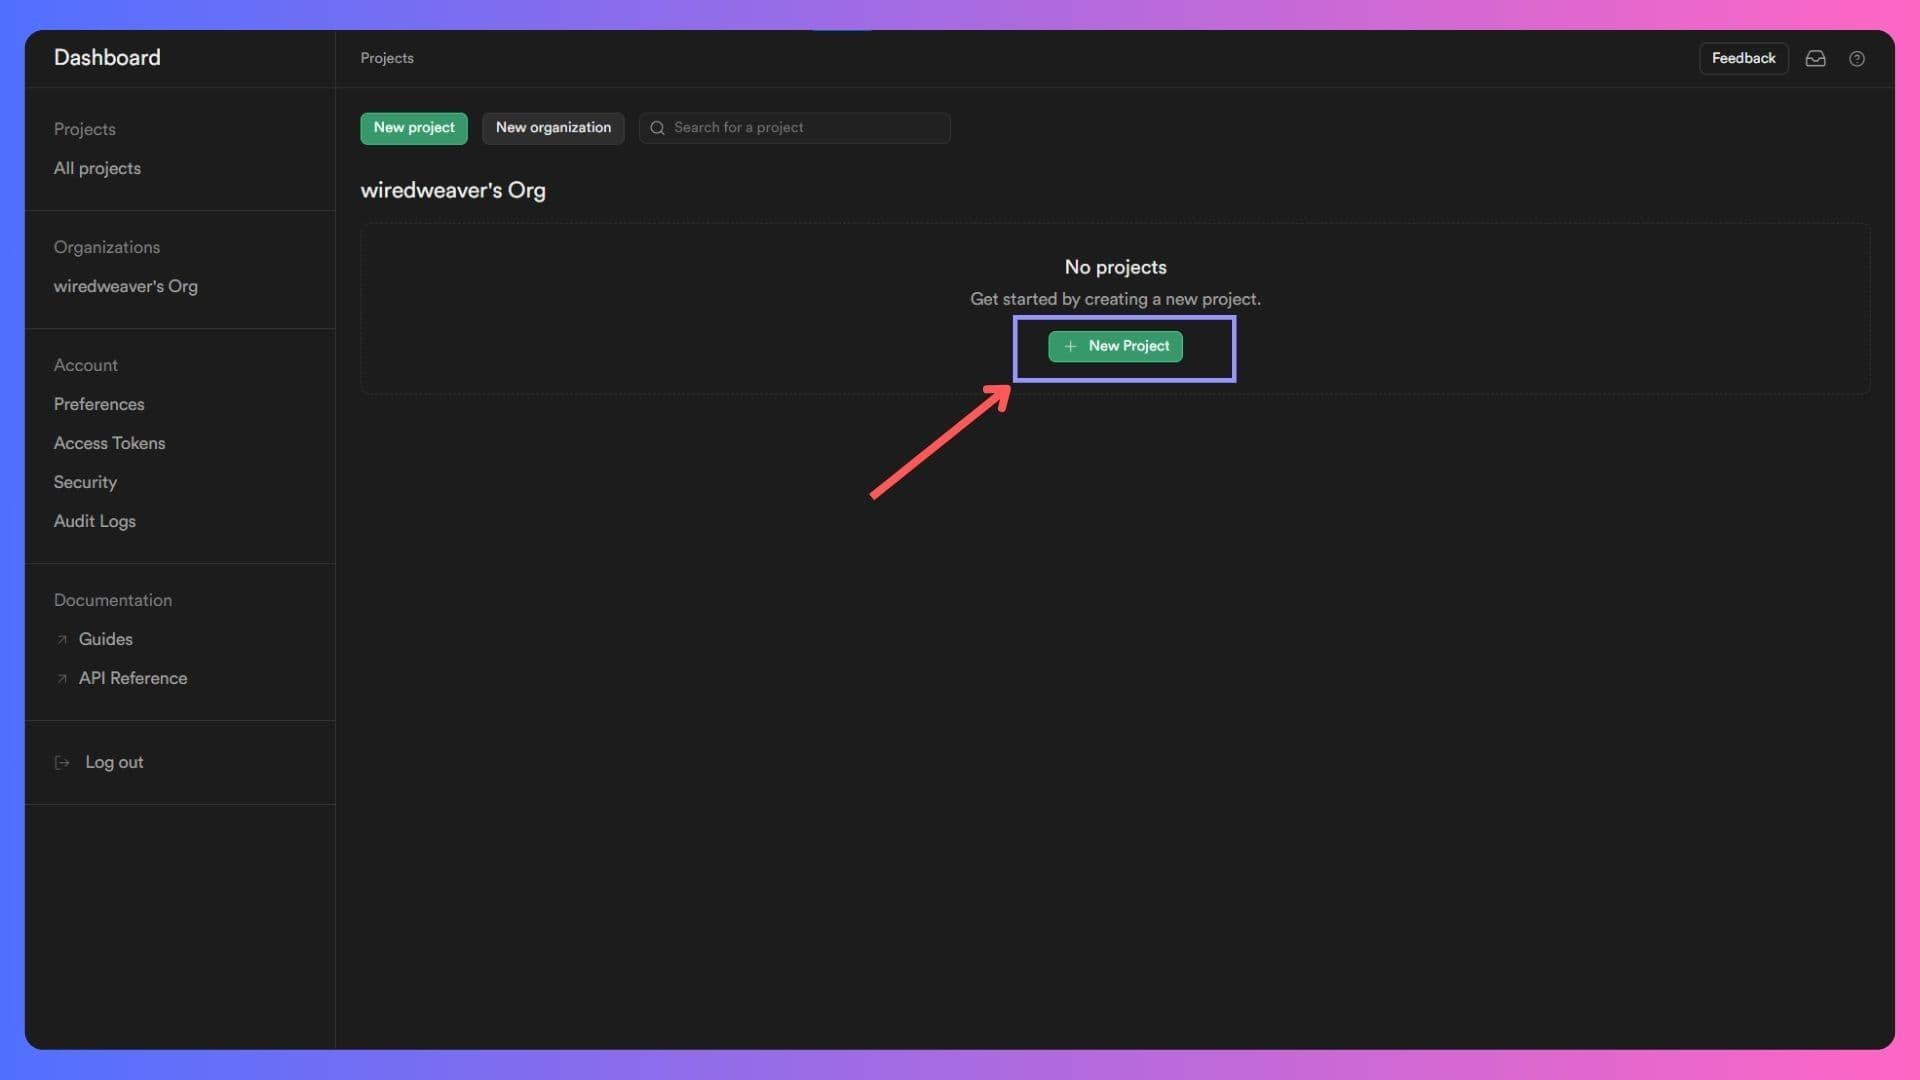
Task: Open the help question-mark icon
Action: click(x=1857, y=58)
